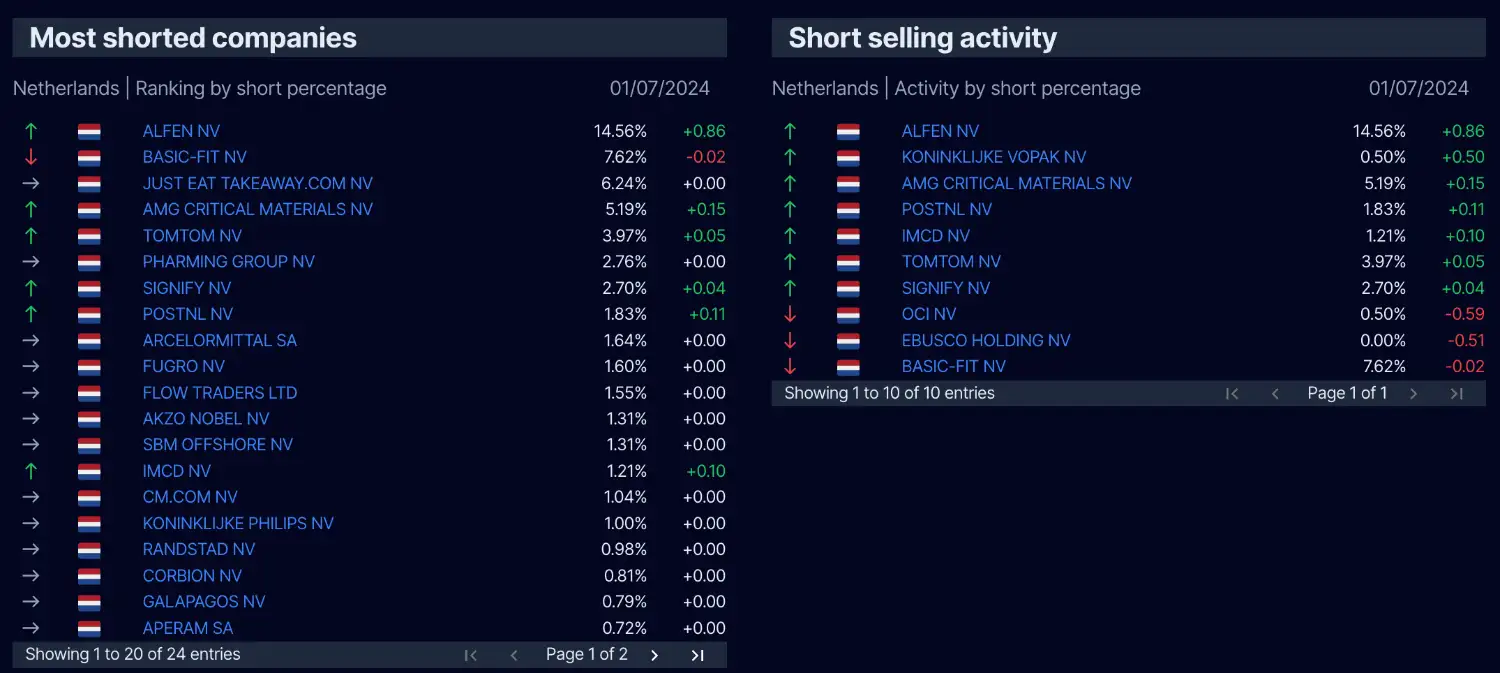Image resolution: width=1500 pixels, height=673 pixels.
Task: Click first-page icon in Short selling activity pagination
Action: pos(1232,393)
